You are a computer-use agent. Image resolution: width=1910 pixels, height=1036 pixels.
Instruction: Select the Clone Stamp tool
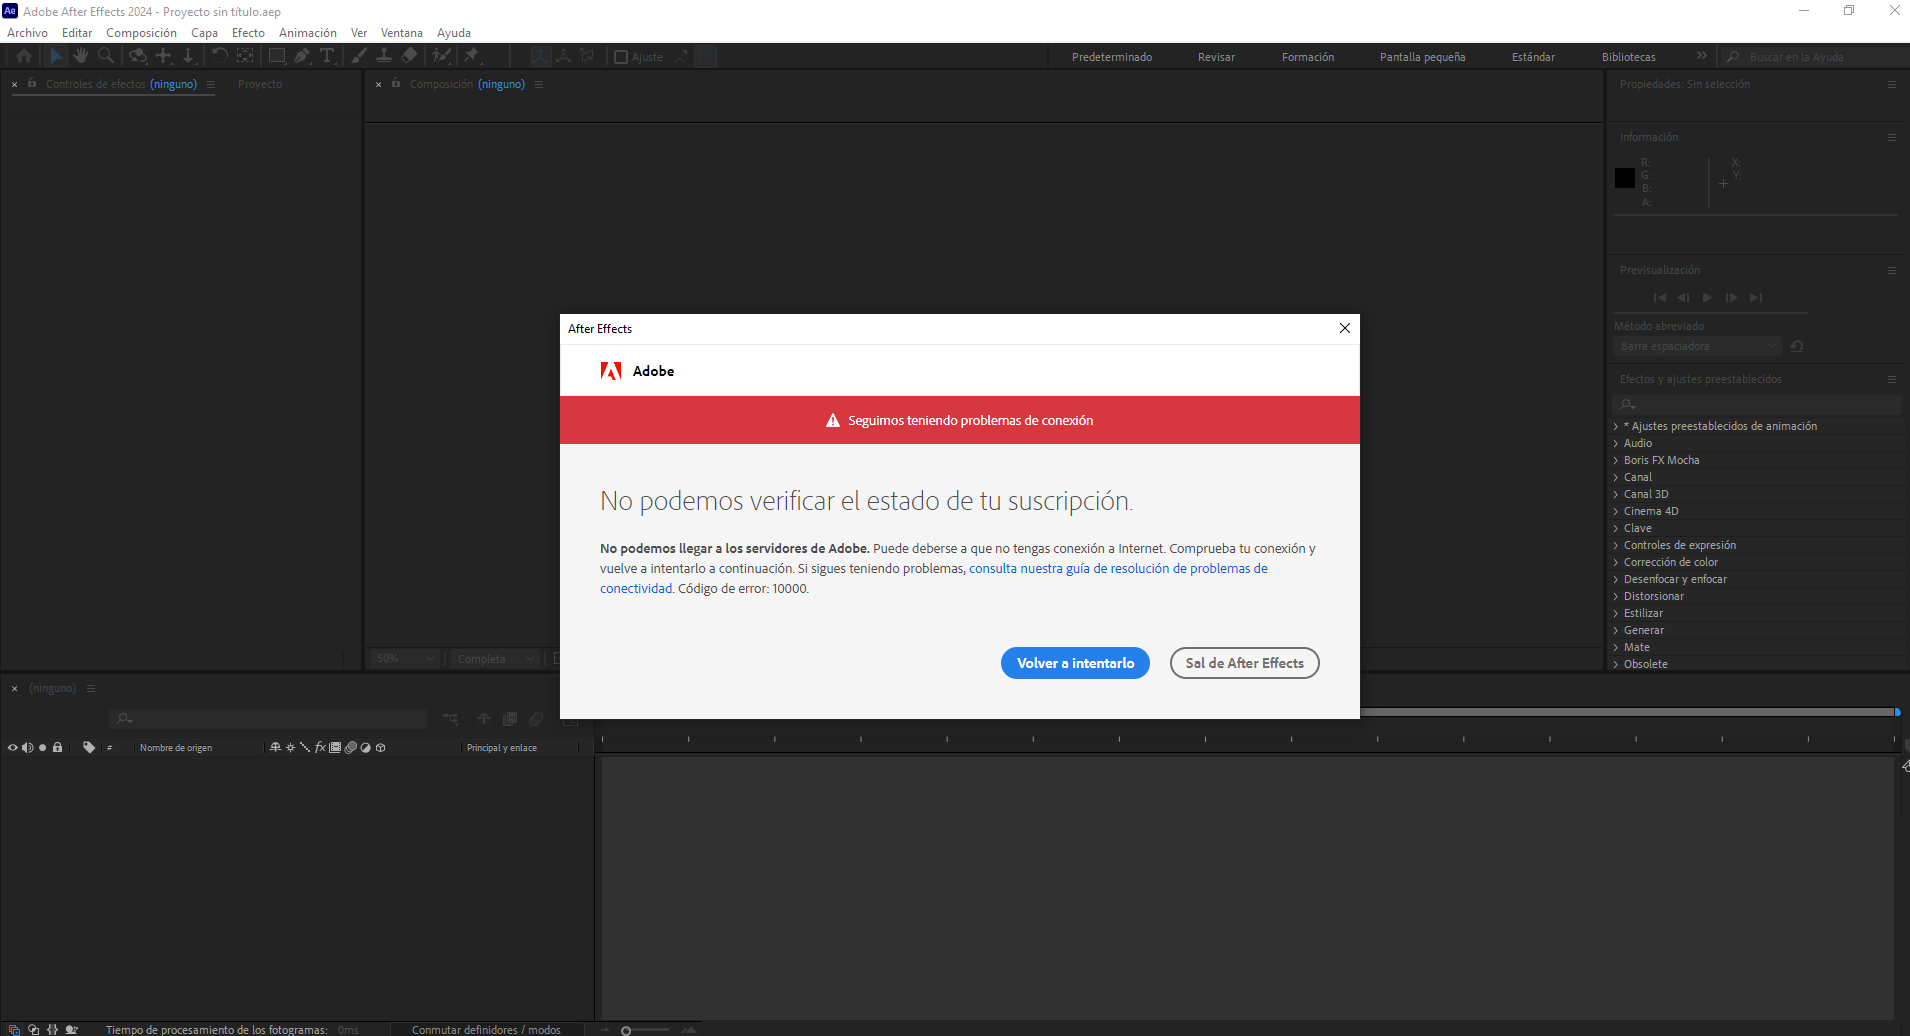pos(385,56)
